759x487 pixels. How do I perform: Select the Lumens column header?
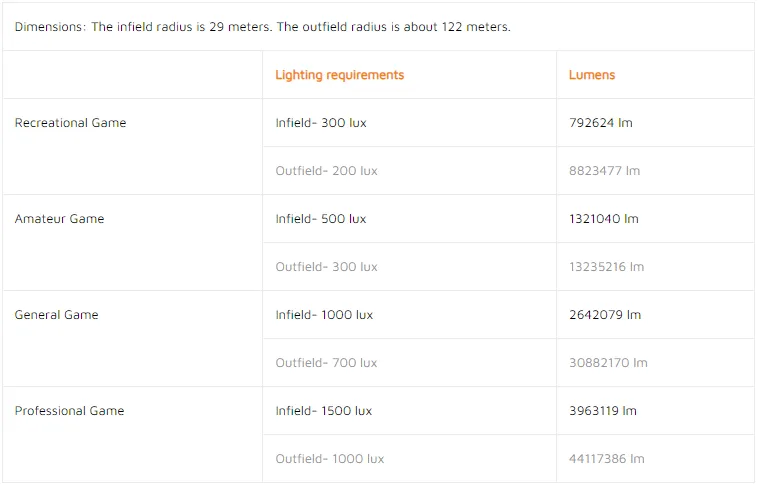coord(592,75)
